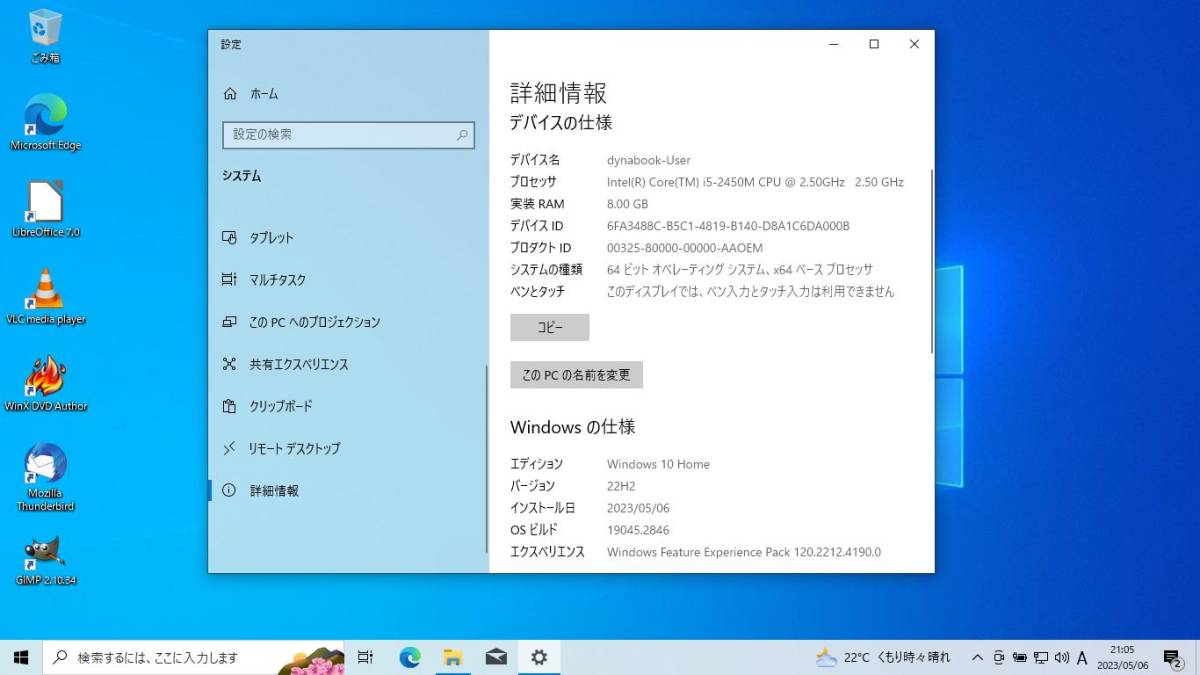Click the Windows 10 Home edition value
Viewport: 1200px width, 675px height.
pos(658,464)
